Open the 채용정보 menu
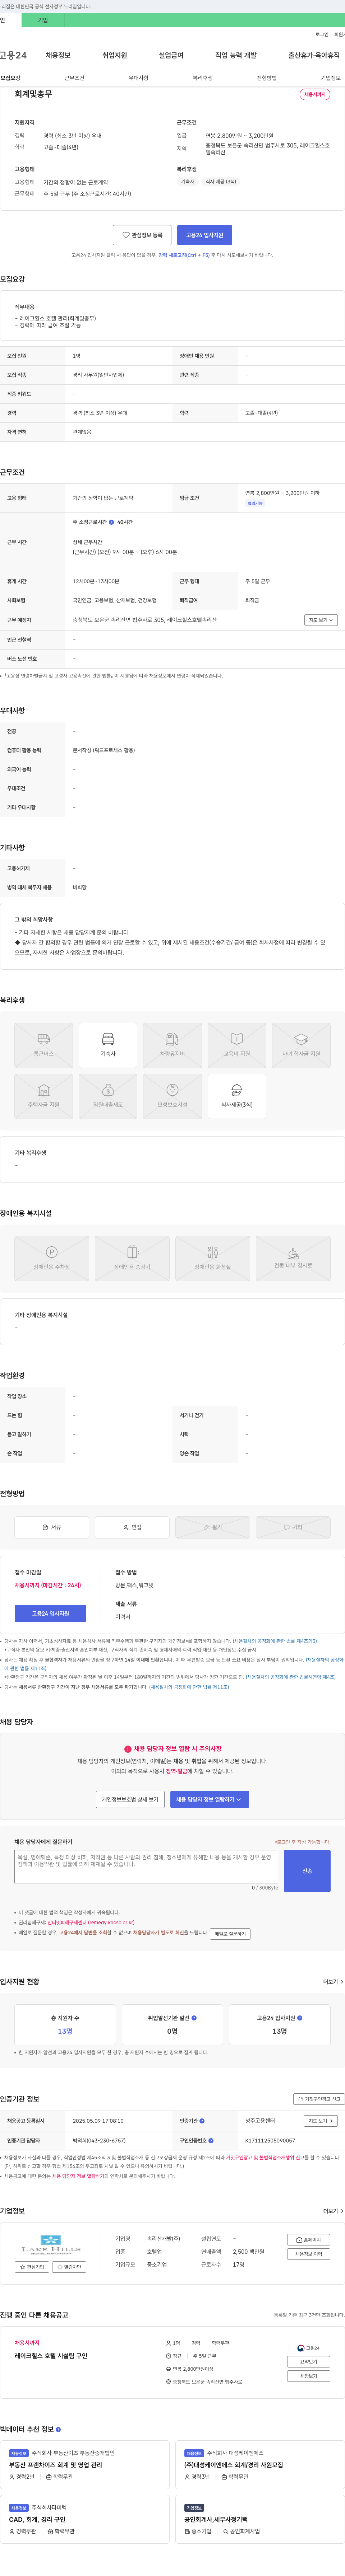 (x=58, y=55)
